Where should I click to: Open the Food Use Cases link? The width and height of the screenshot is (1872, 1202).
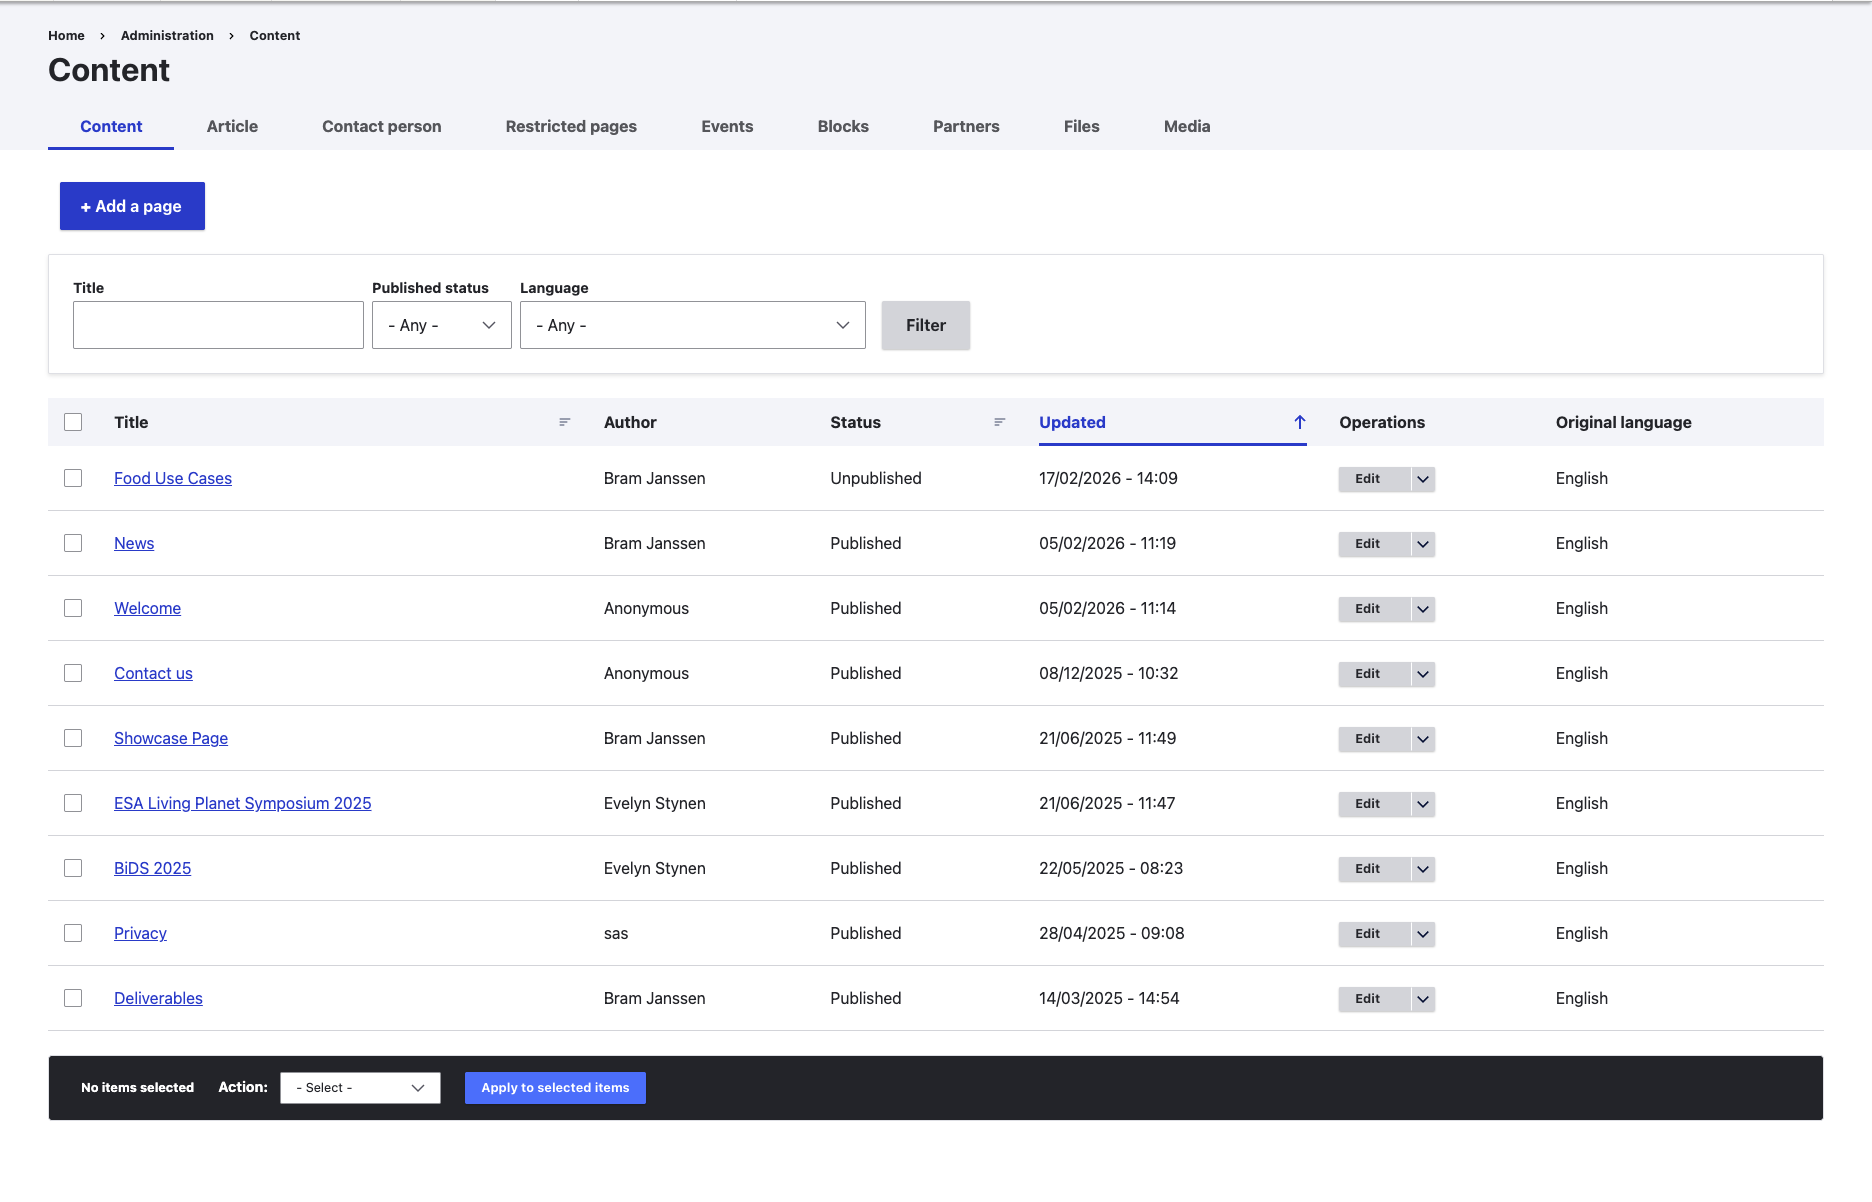(173, 478)
